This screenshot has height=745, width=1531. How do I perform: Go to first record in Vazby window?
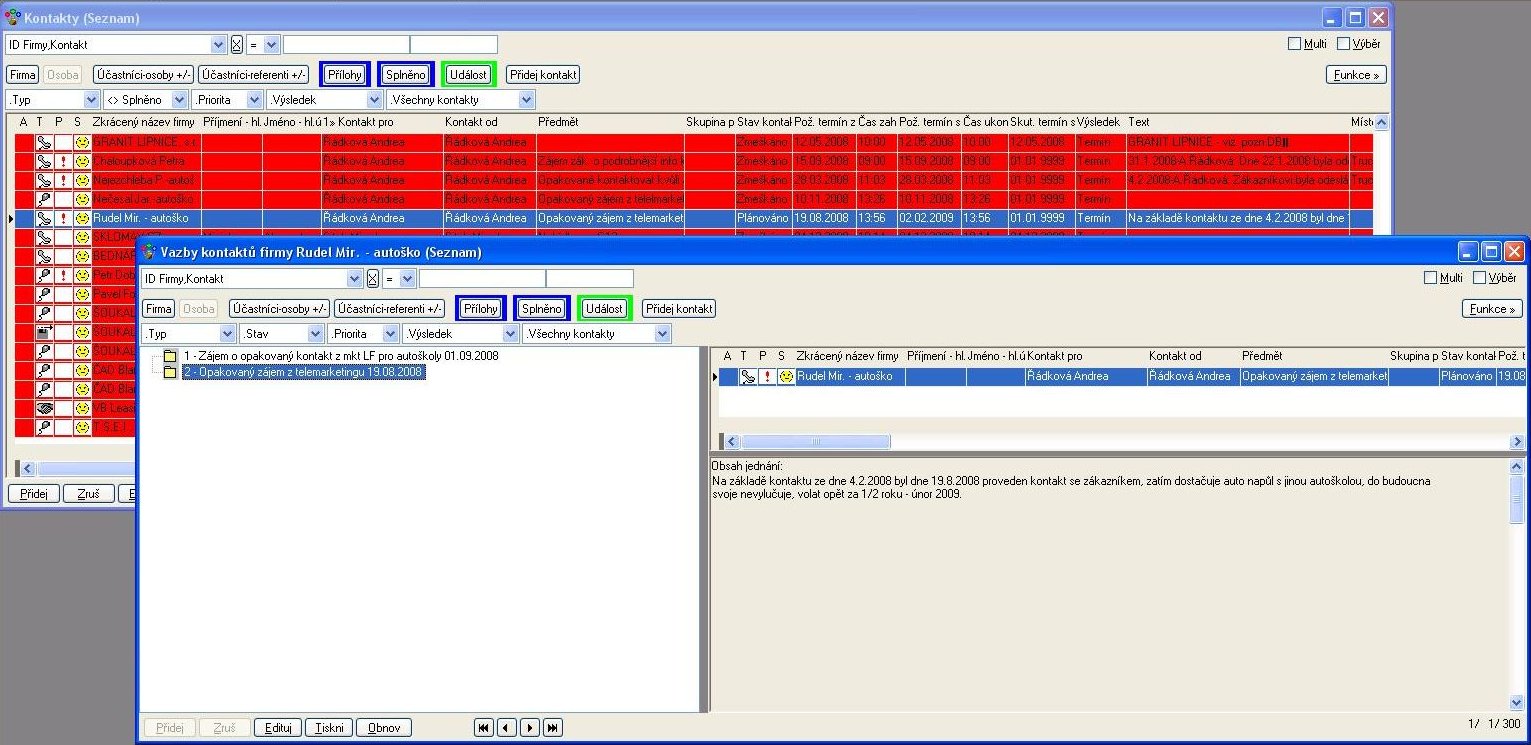(x=484, y=728)
